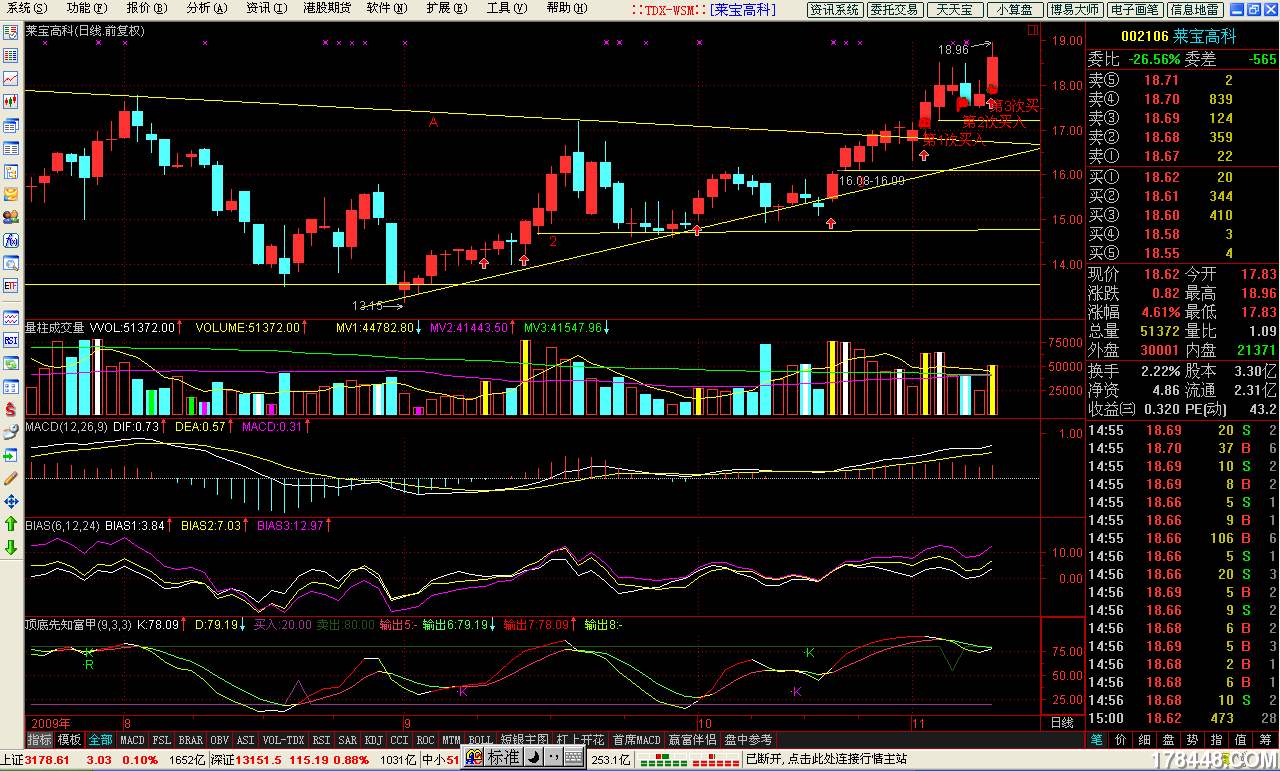The image size is (1280, 771).
Task: Select the 笔 tab in tick panel
Action: coord(1096,740)
